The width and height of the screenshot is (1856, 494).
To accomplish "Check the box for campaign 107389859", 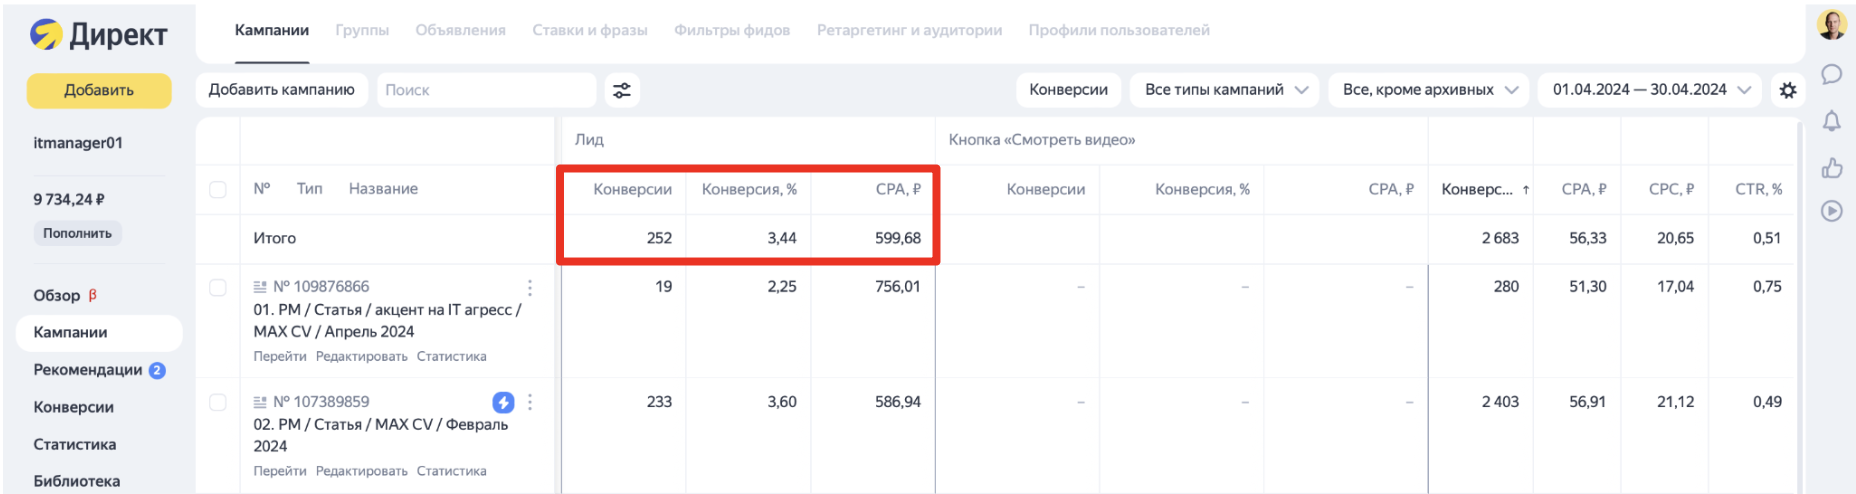I will (218, 402).
